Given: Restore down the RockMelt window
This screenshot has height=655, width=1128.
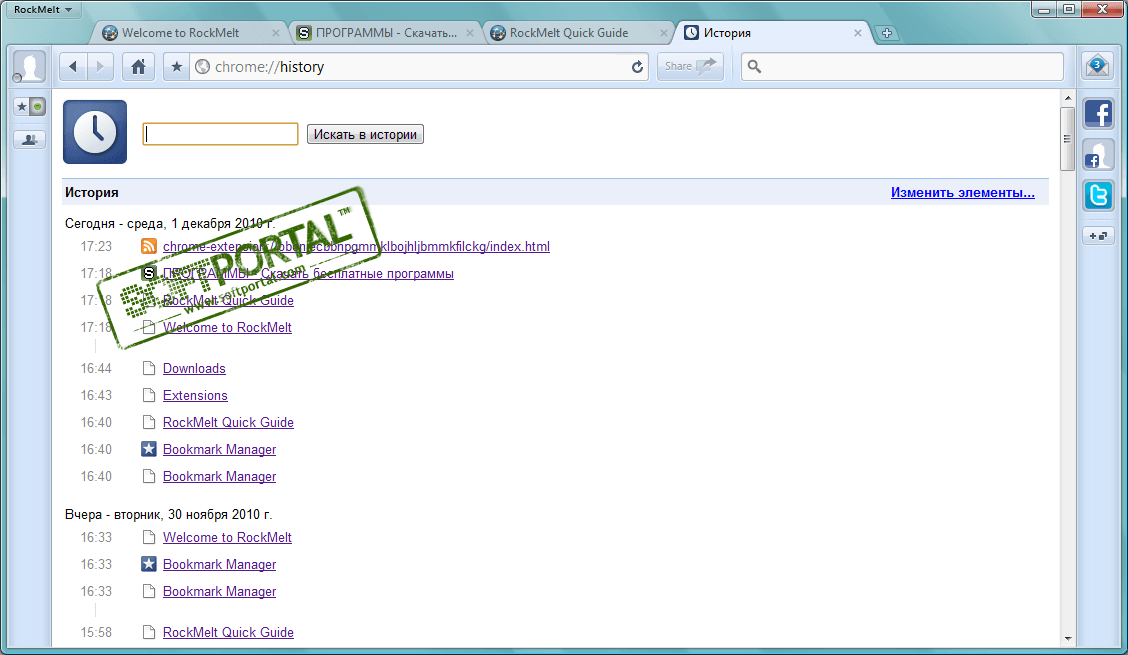Looking at the screenshot, I should 1069,9.
